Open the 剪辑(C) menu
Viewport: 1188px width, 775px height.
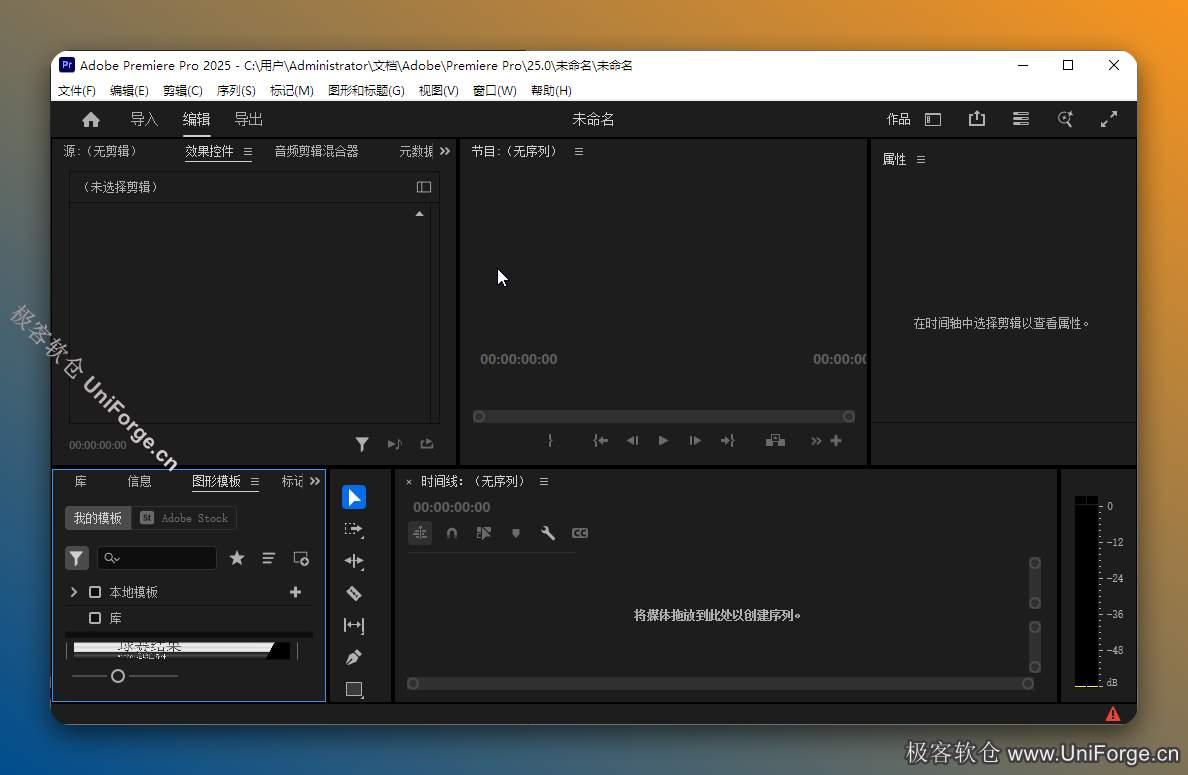tap(183, 90)
